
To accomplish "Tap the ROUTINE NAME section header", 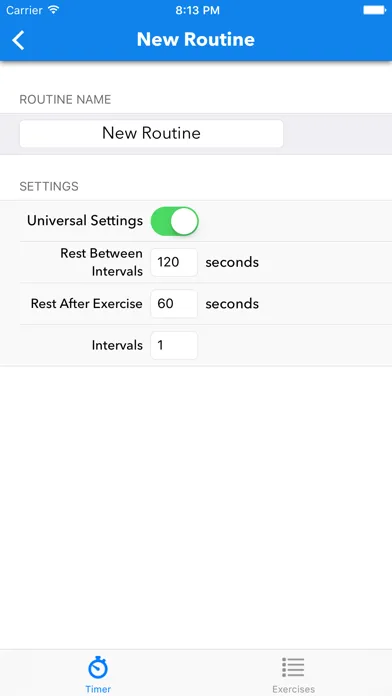I will tap(65, 99).
